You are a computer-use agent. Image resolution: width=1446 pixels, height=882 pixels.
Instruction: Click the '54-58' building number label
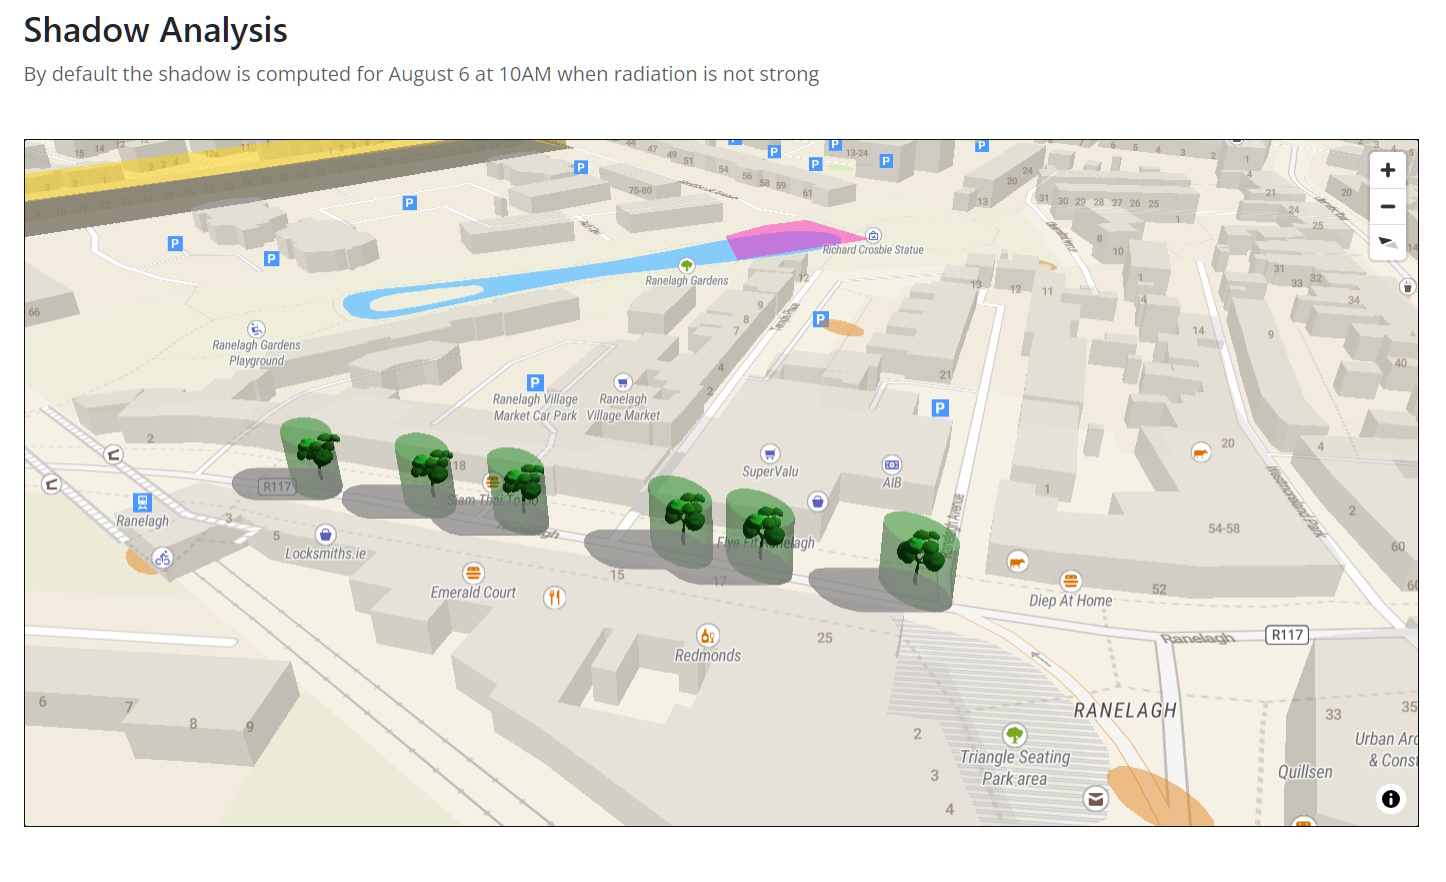(1224, 528)
